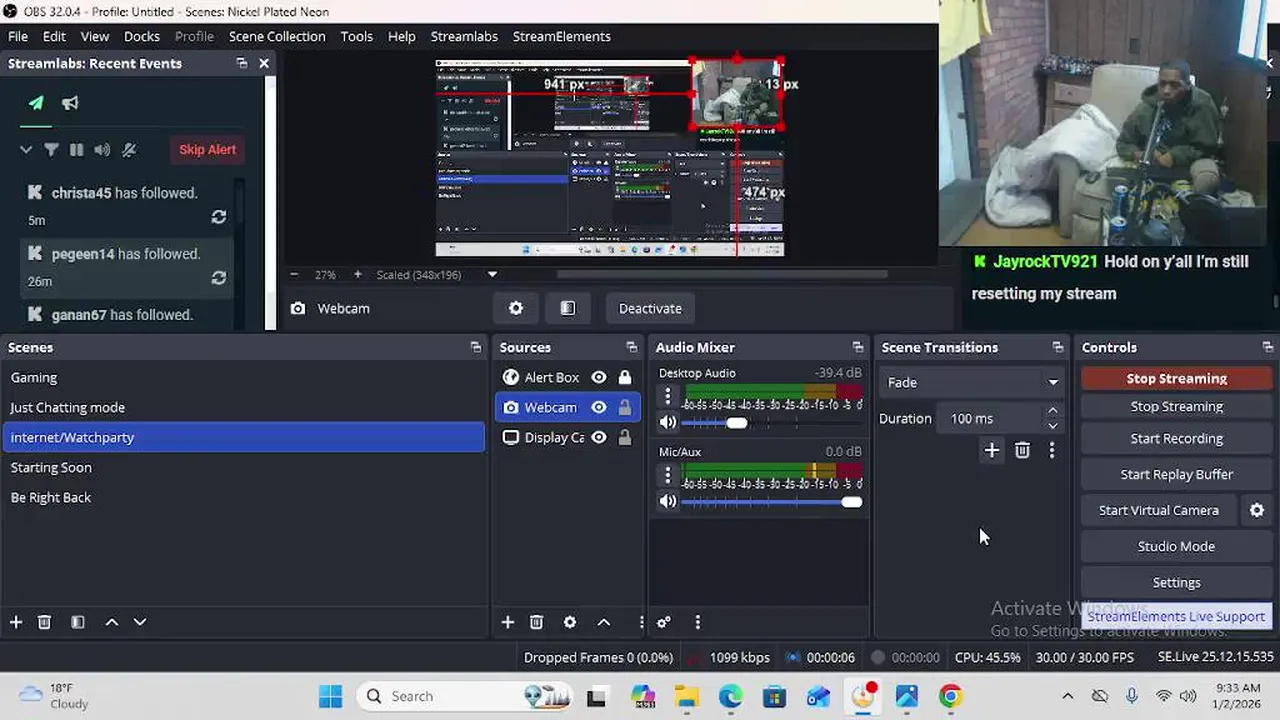Lock the Display Capture source
The image size is (1280, 720).
(x=625, y=437)
